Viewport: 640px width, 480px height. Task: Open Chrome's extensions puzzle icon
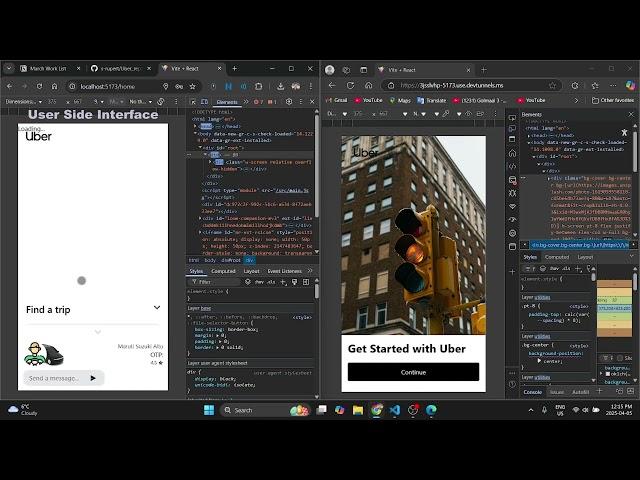point(258,86)
